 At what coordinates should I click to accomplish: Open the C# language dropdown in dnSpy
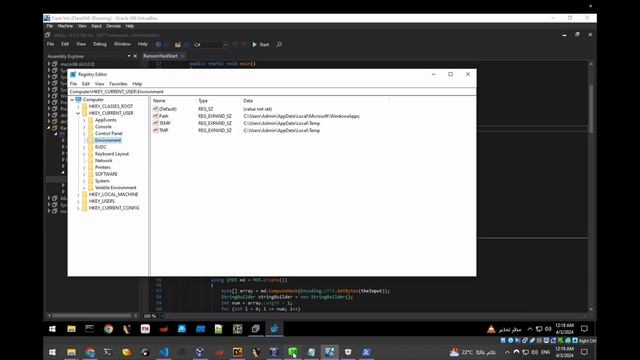pos(210,44)
